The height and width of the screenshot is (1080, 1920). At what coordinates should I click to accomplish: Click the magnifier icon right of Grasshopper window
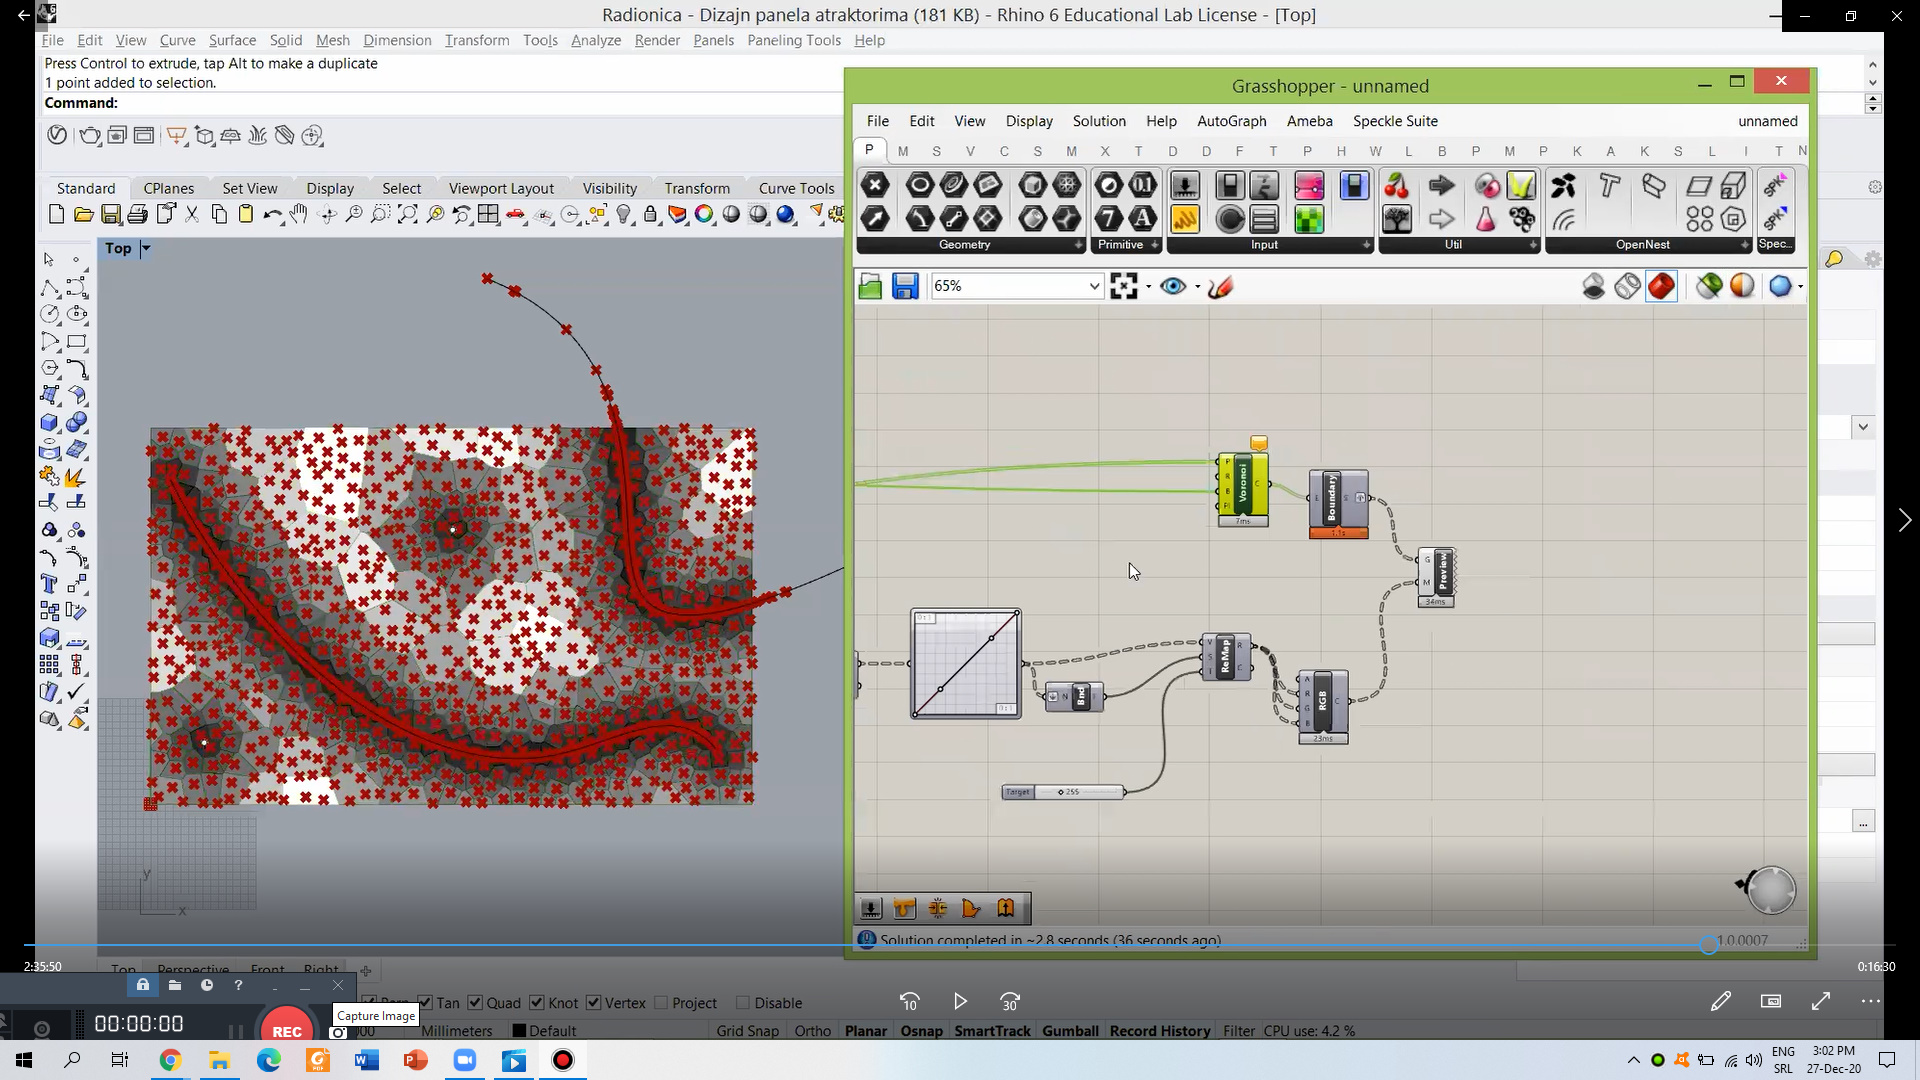click(x=1834, y=259)
